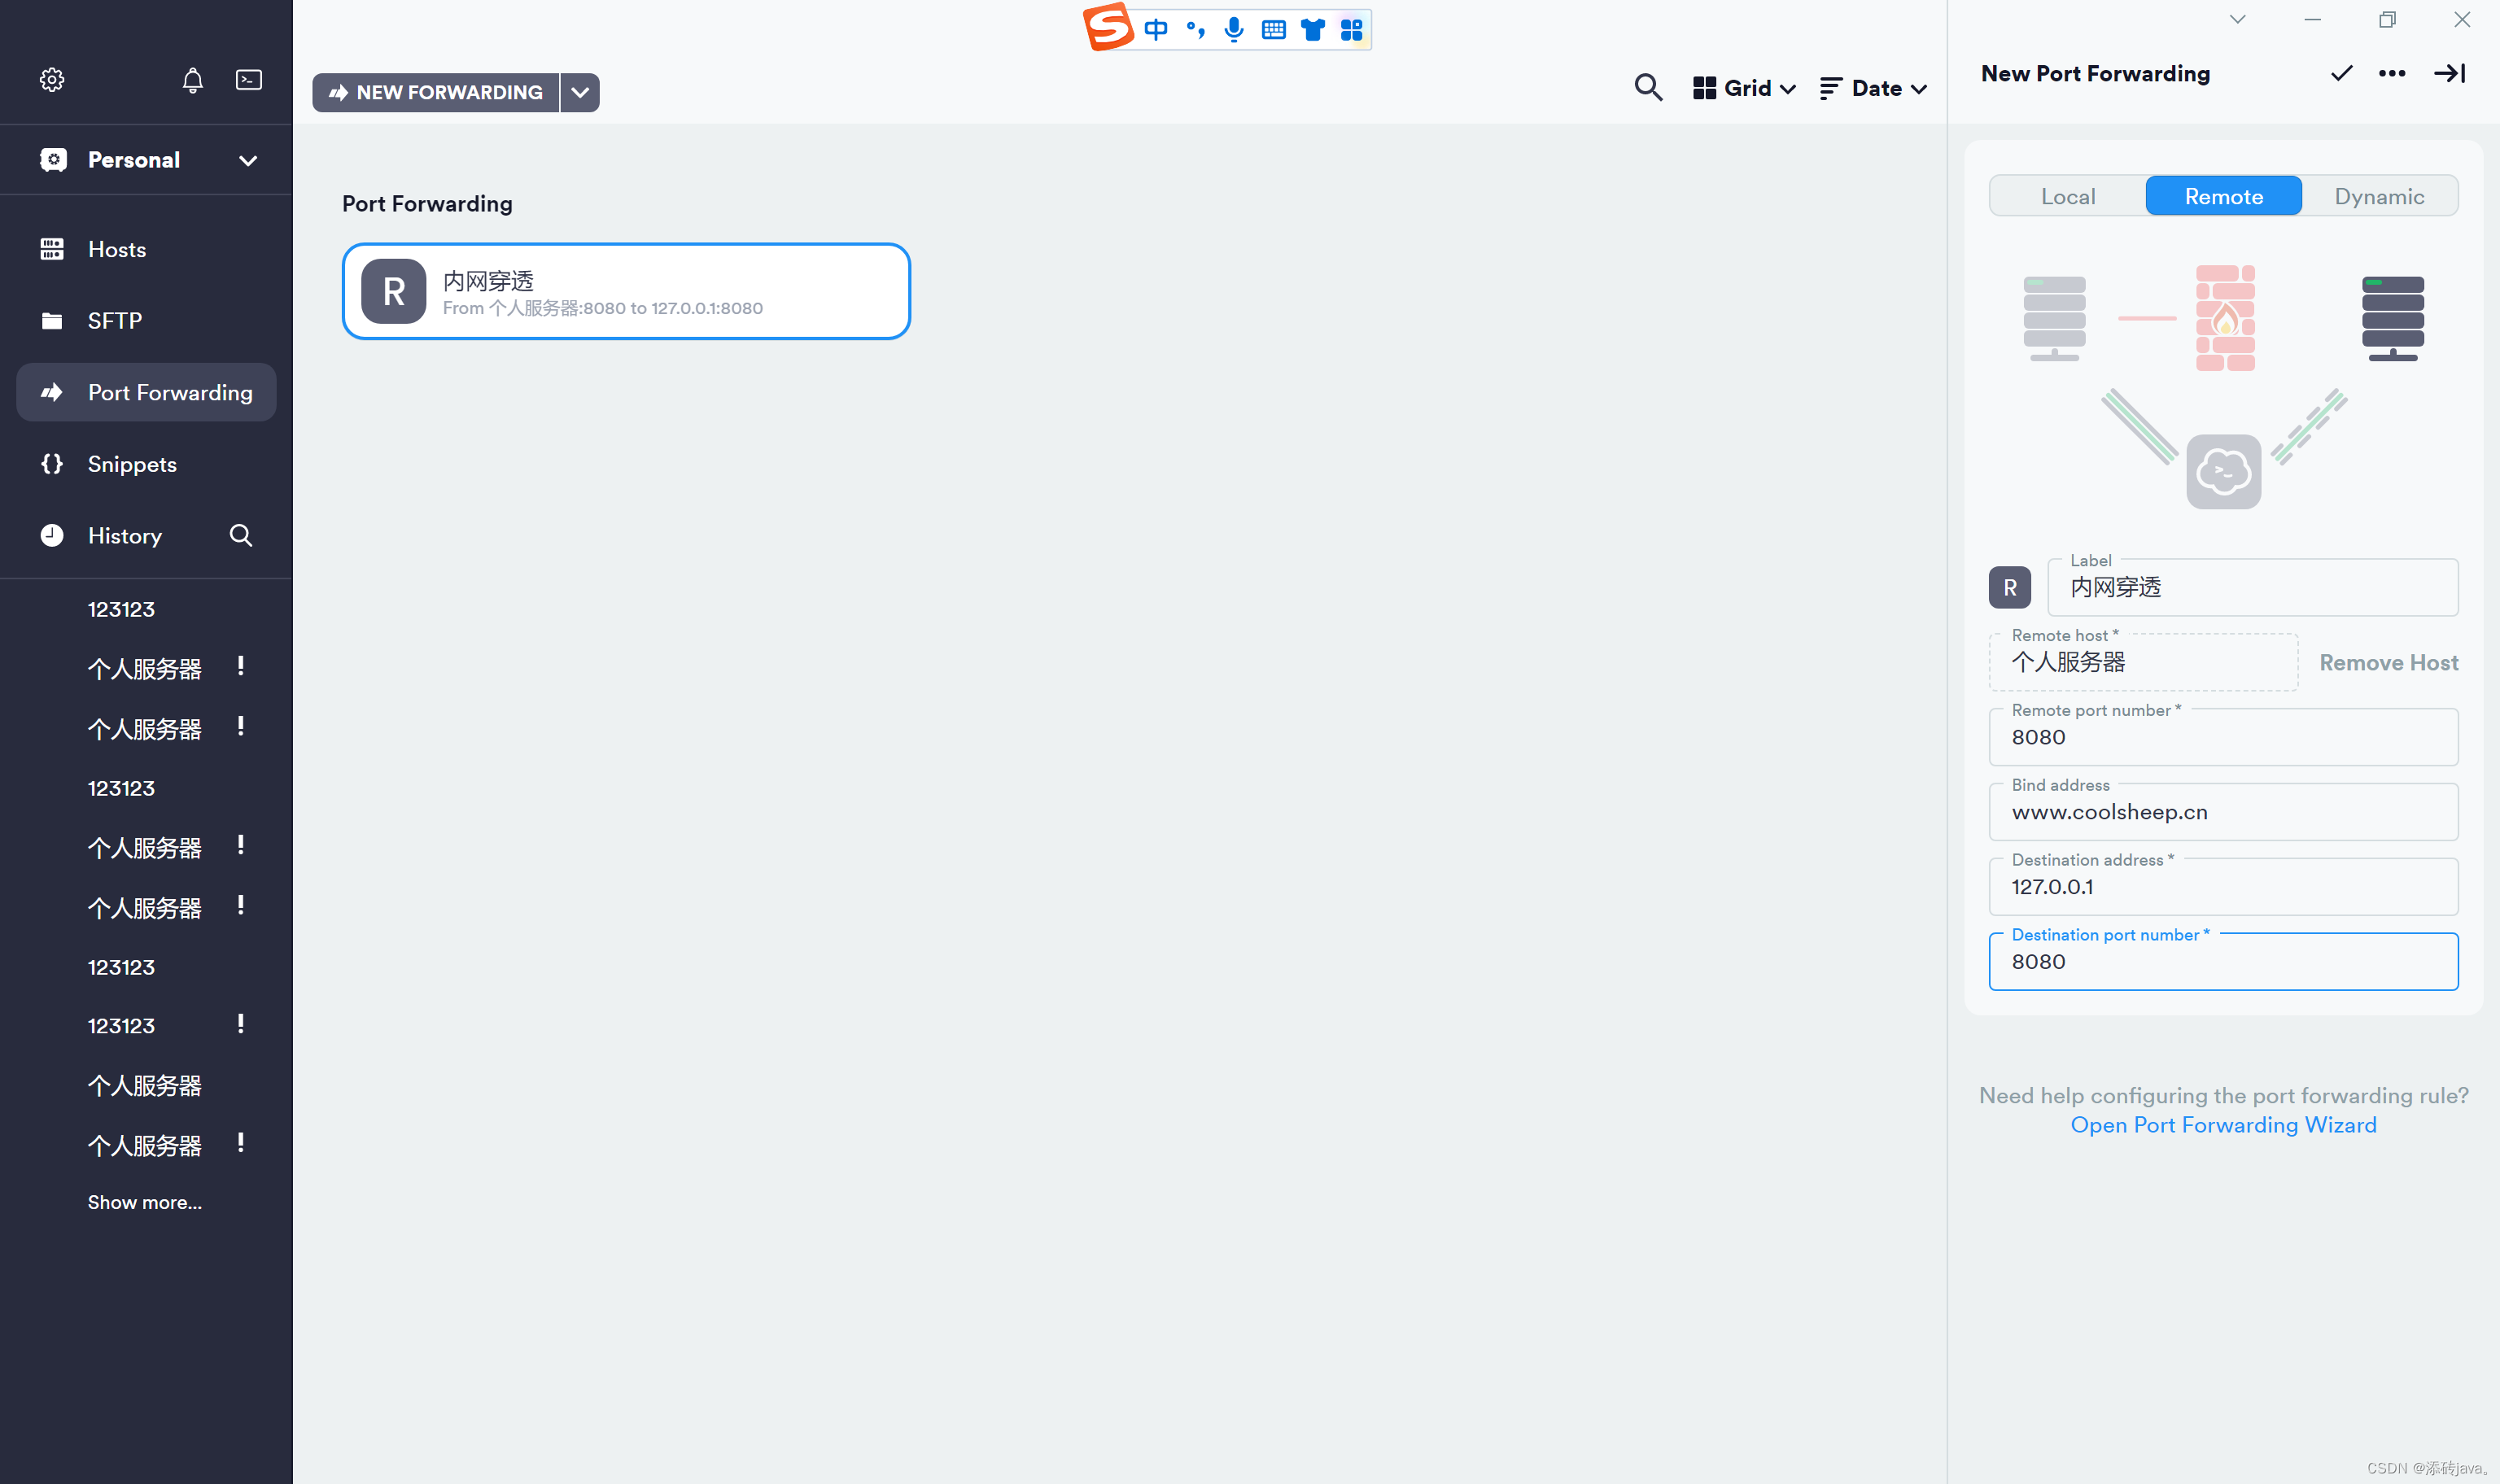This screenshot has width=2500, height=1484.
Task: Select the Dynamic forwarding type
Action: pyautogui.click(x=2379, y=196)
